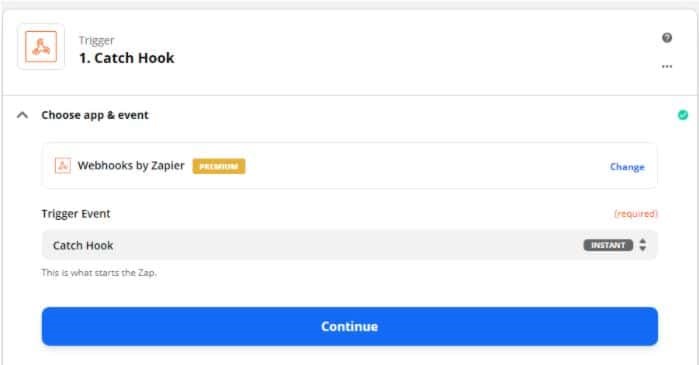Click the PREMIUM badge
The height and width of the screenshot is (365, 699).
219,166
